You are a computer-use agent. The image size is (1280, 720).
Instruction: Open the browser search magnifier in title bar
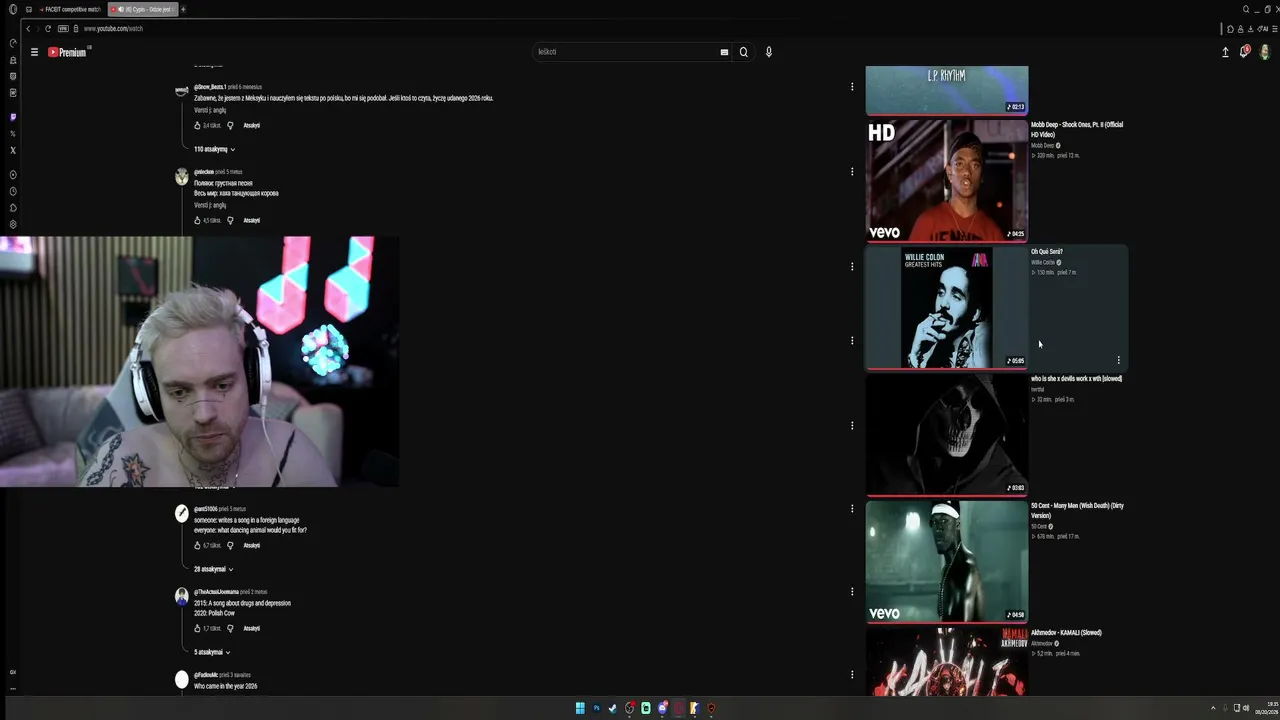(x=1246, y=9)
